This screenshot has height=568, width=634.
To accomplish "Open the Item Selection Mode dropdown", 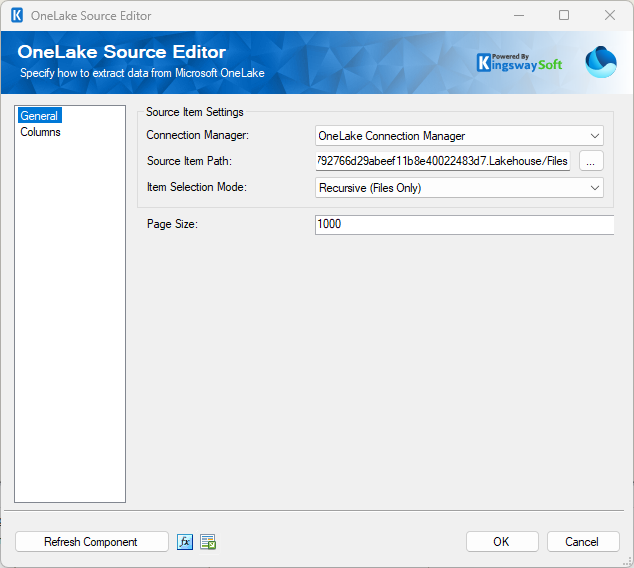I will [x=459, y=188].
